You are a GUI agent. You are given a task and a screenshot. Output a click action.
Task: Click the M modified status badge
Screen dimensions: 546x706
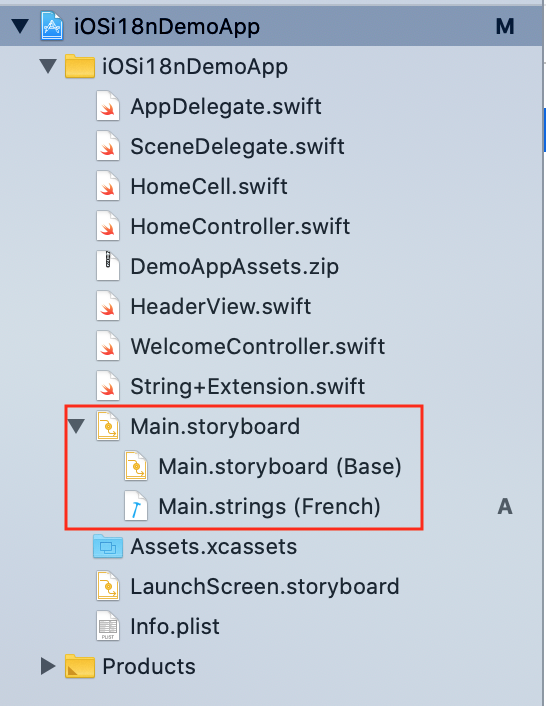(505, 27)
